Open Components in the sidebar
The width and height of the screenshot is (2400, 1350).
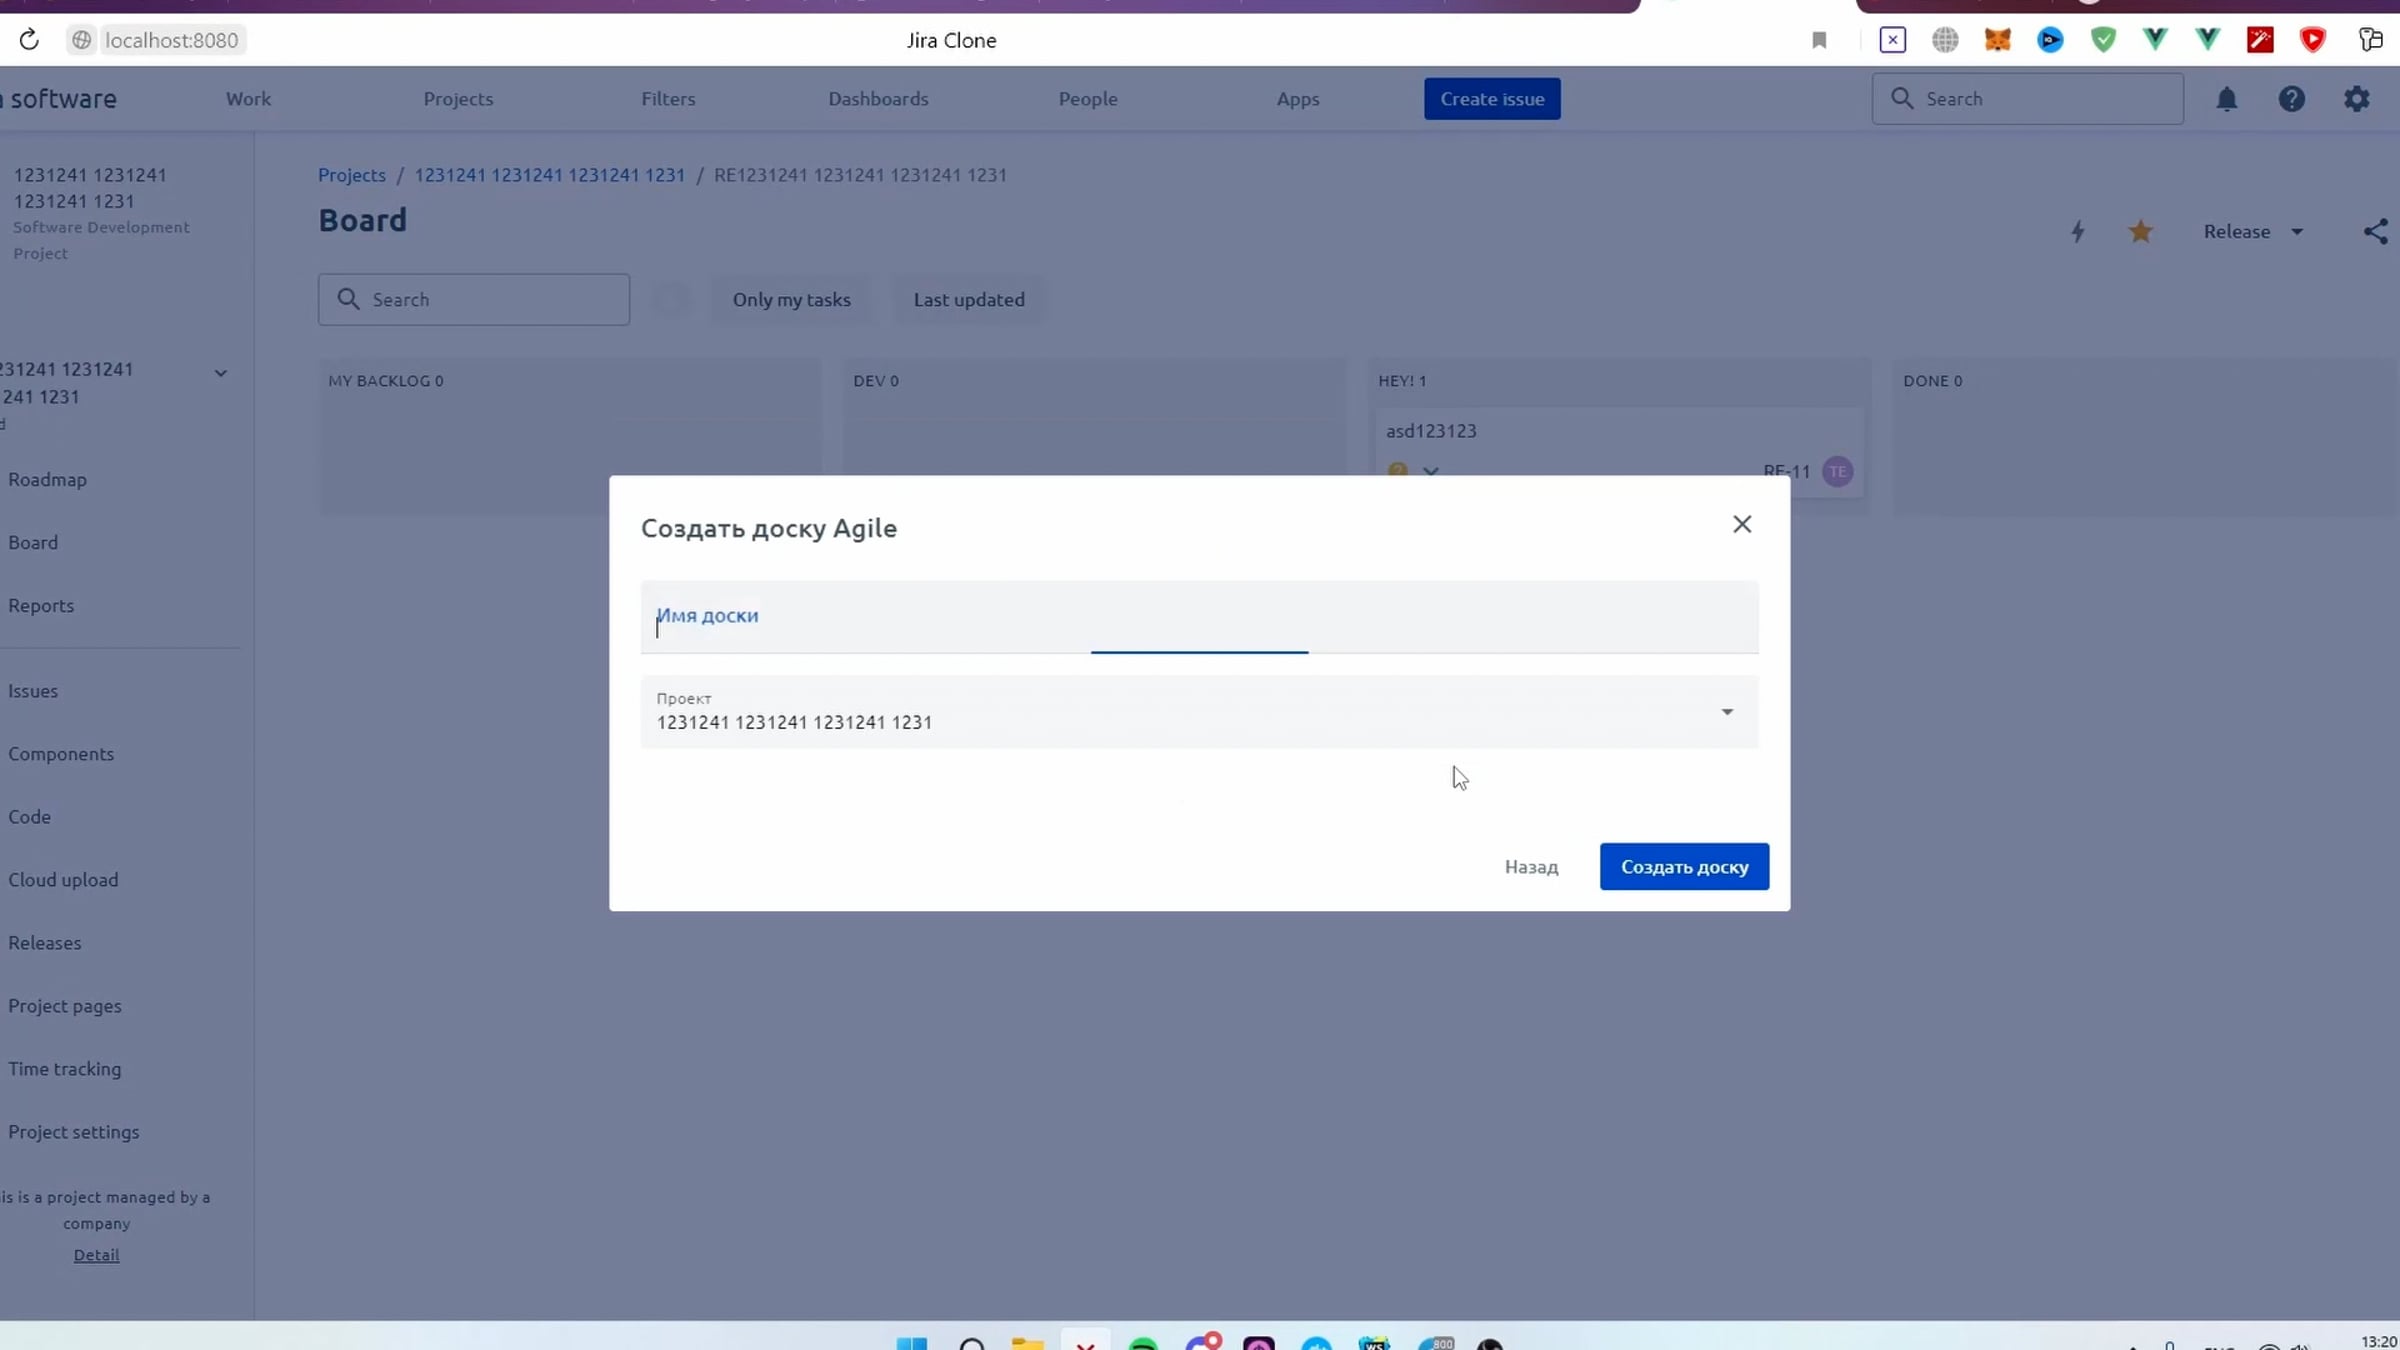(61, 754)
